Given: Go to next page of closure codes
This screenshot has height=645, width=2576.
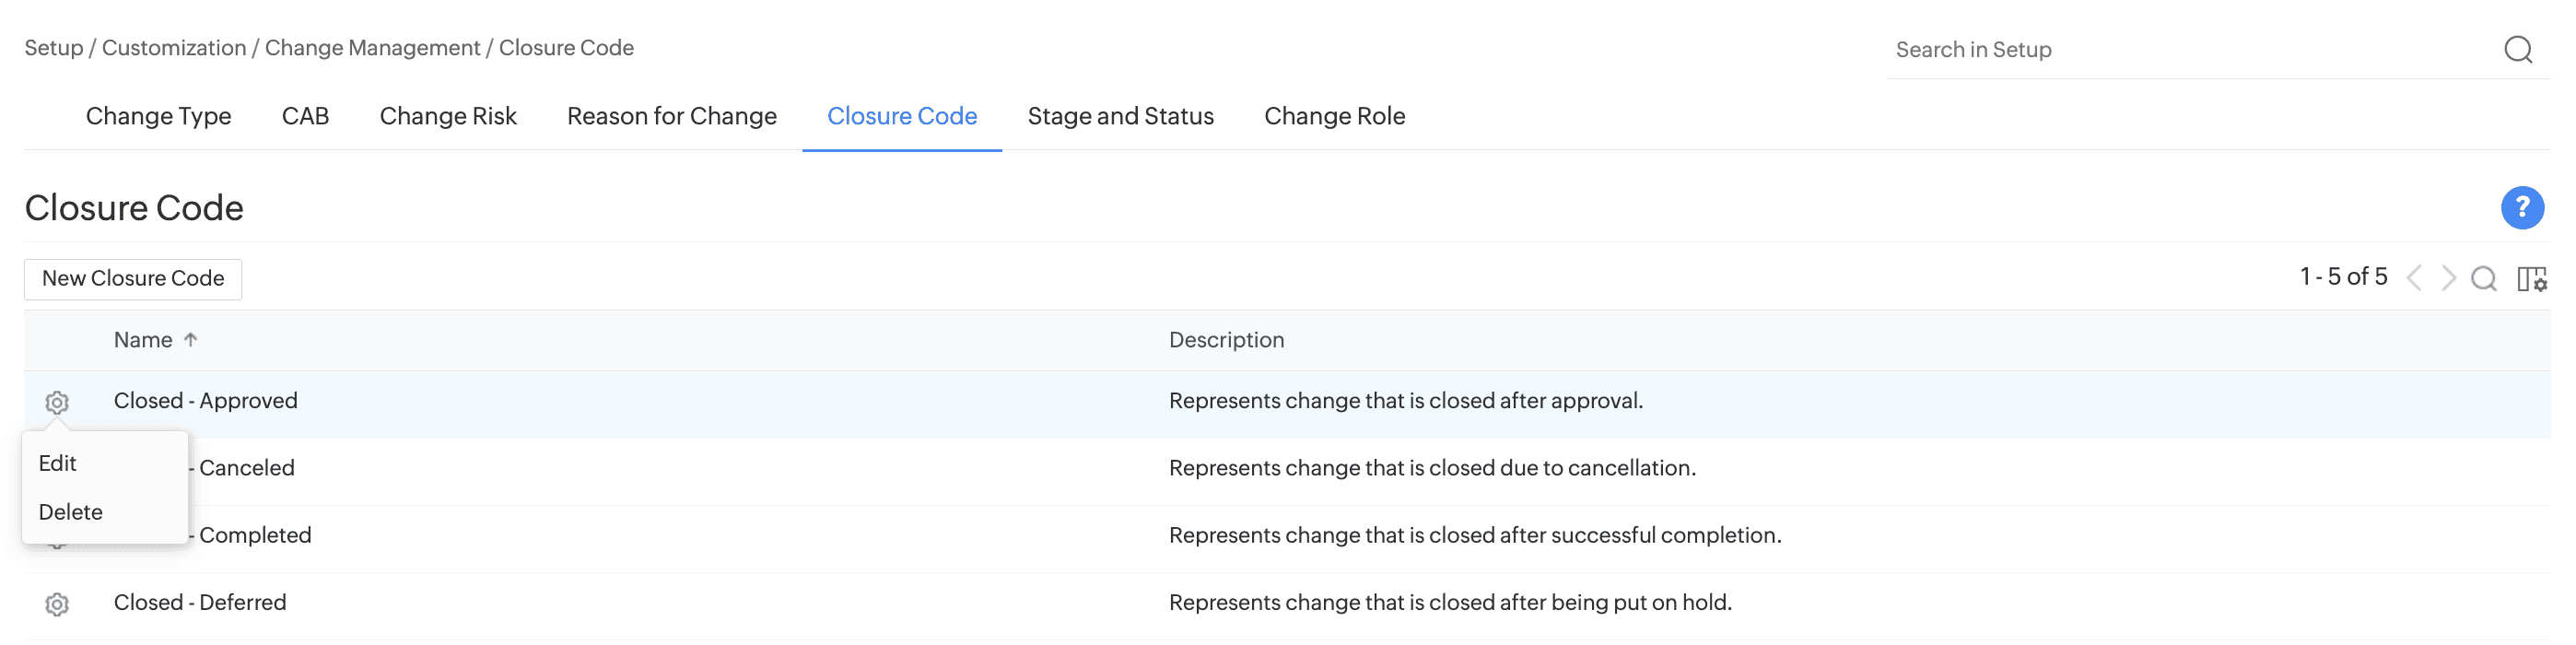Looking at the screenshot, I should (x=2448, y=278).
